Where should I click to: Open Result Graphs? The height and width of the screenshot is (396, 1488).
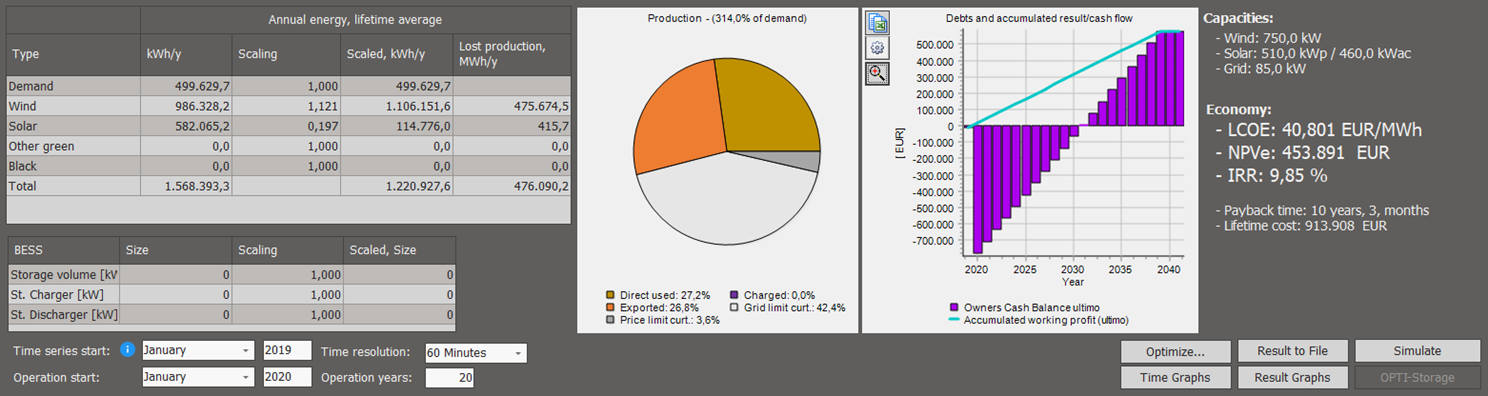click(x=1293, y=377)
